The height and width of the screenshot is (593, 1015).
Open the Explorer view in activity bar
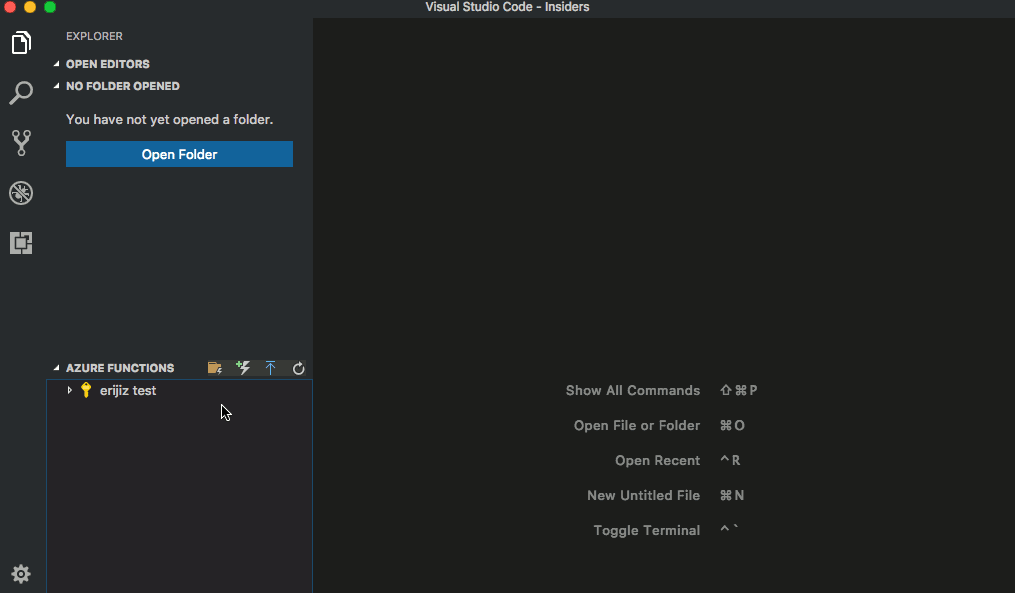pyautogui.click(x=21, y=43)
